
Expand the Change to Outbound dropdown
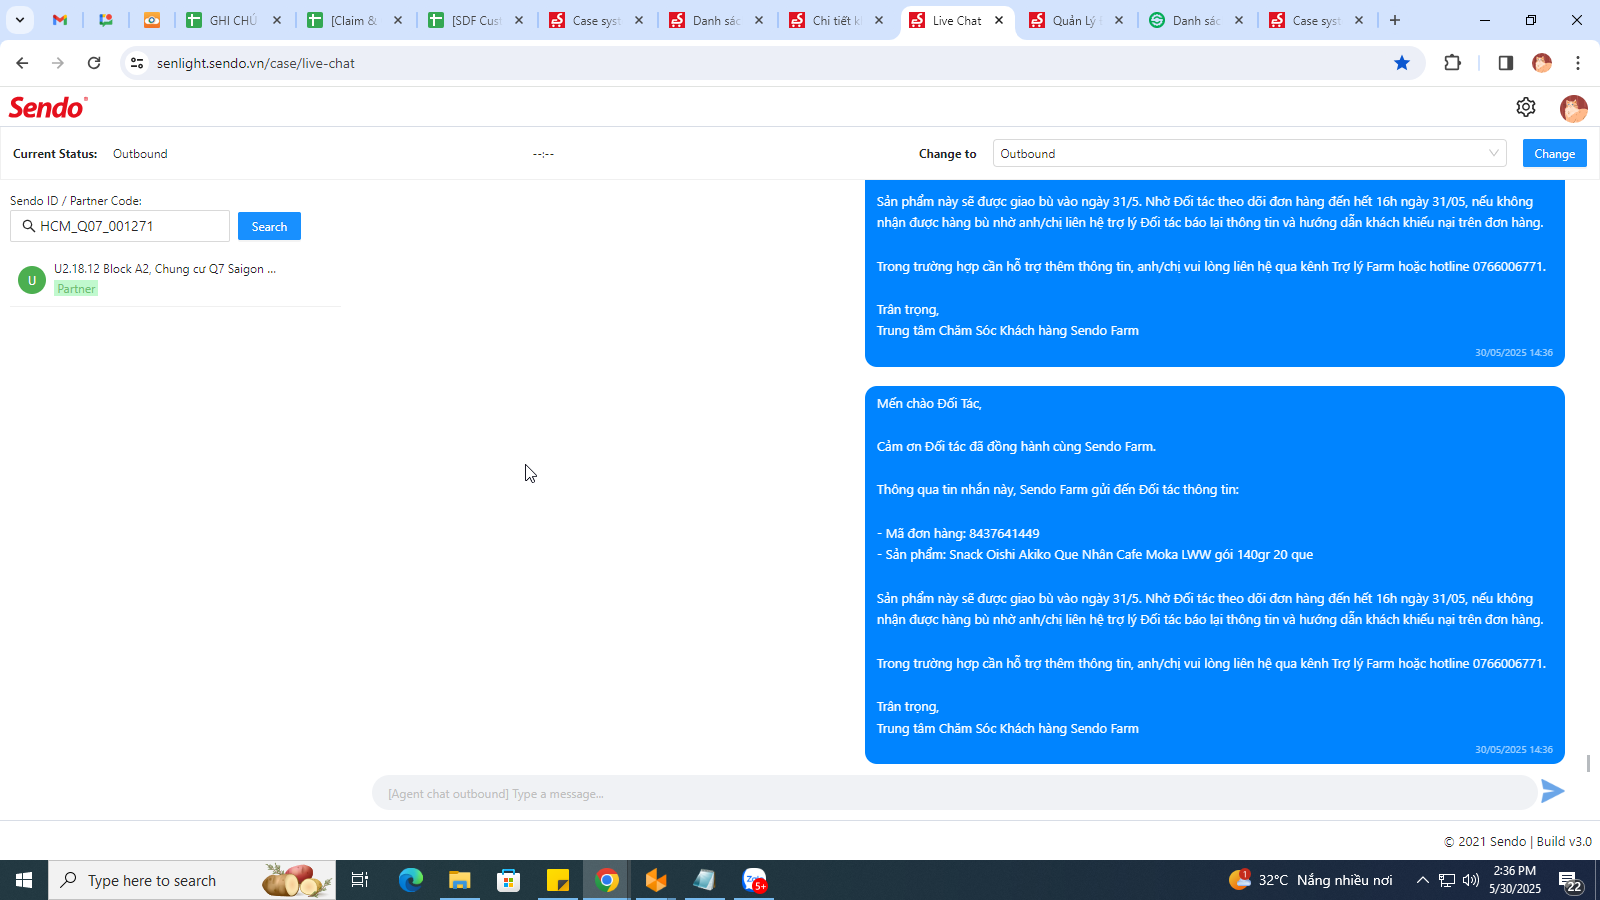[1249, 153]
